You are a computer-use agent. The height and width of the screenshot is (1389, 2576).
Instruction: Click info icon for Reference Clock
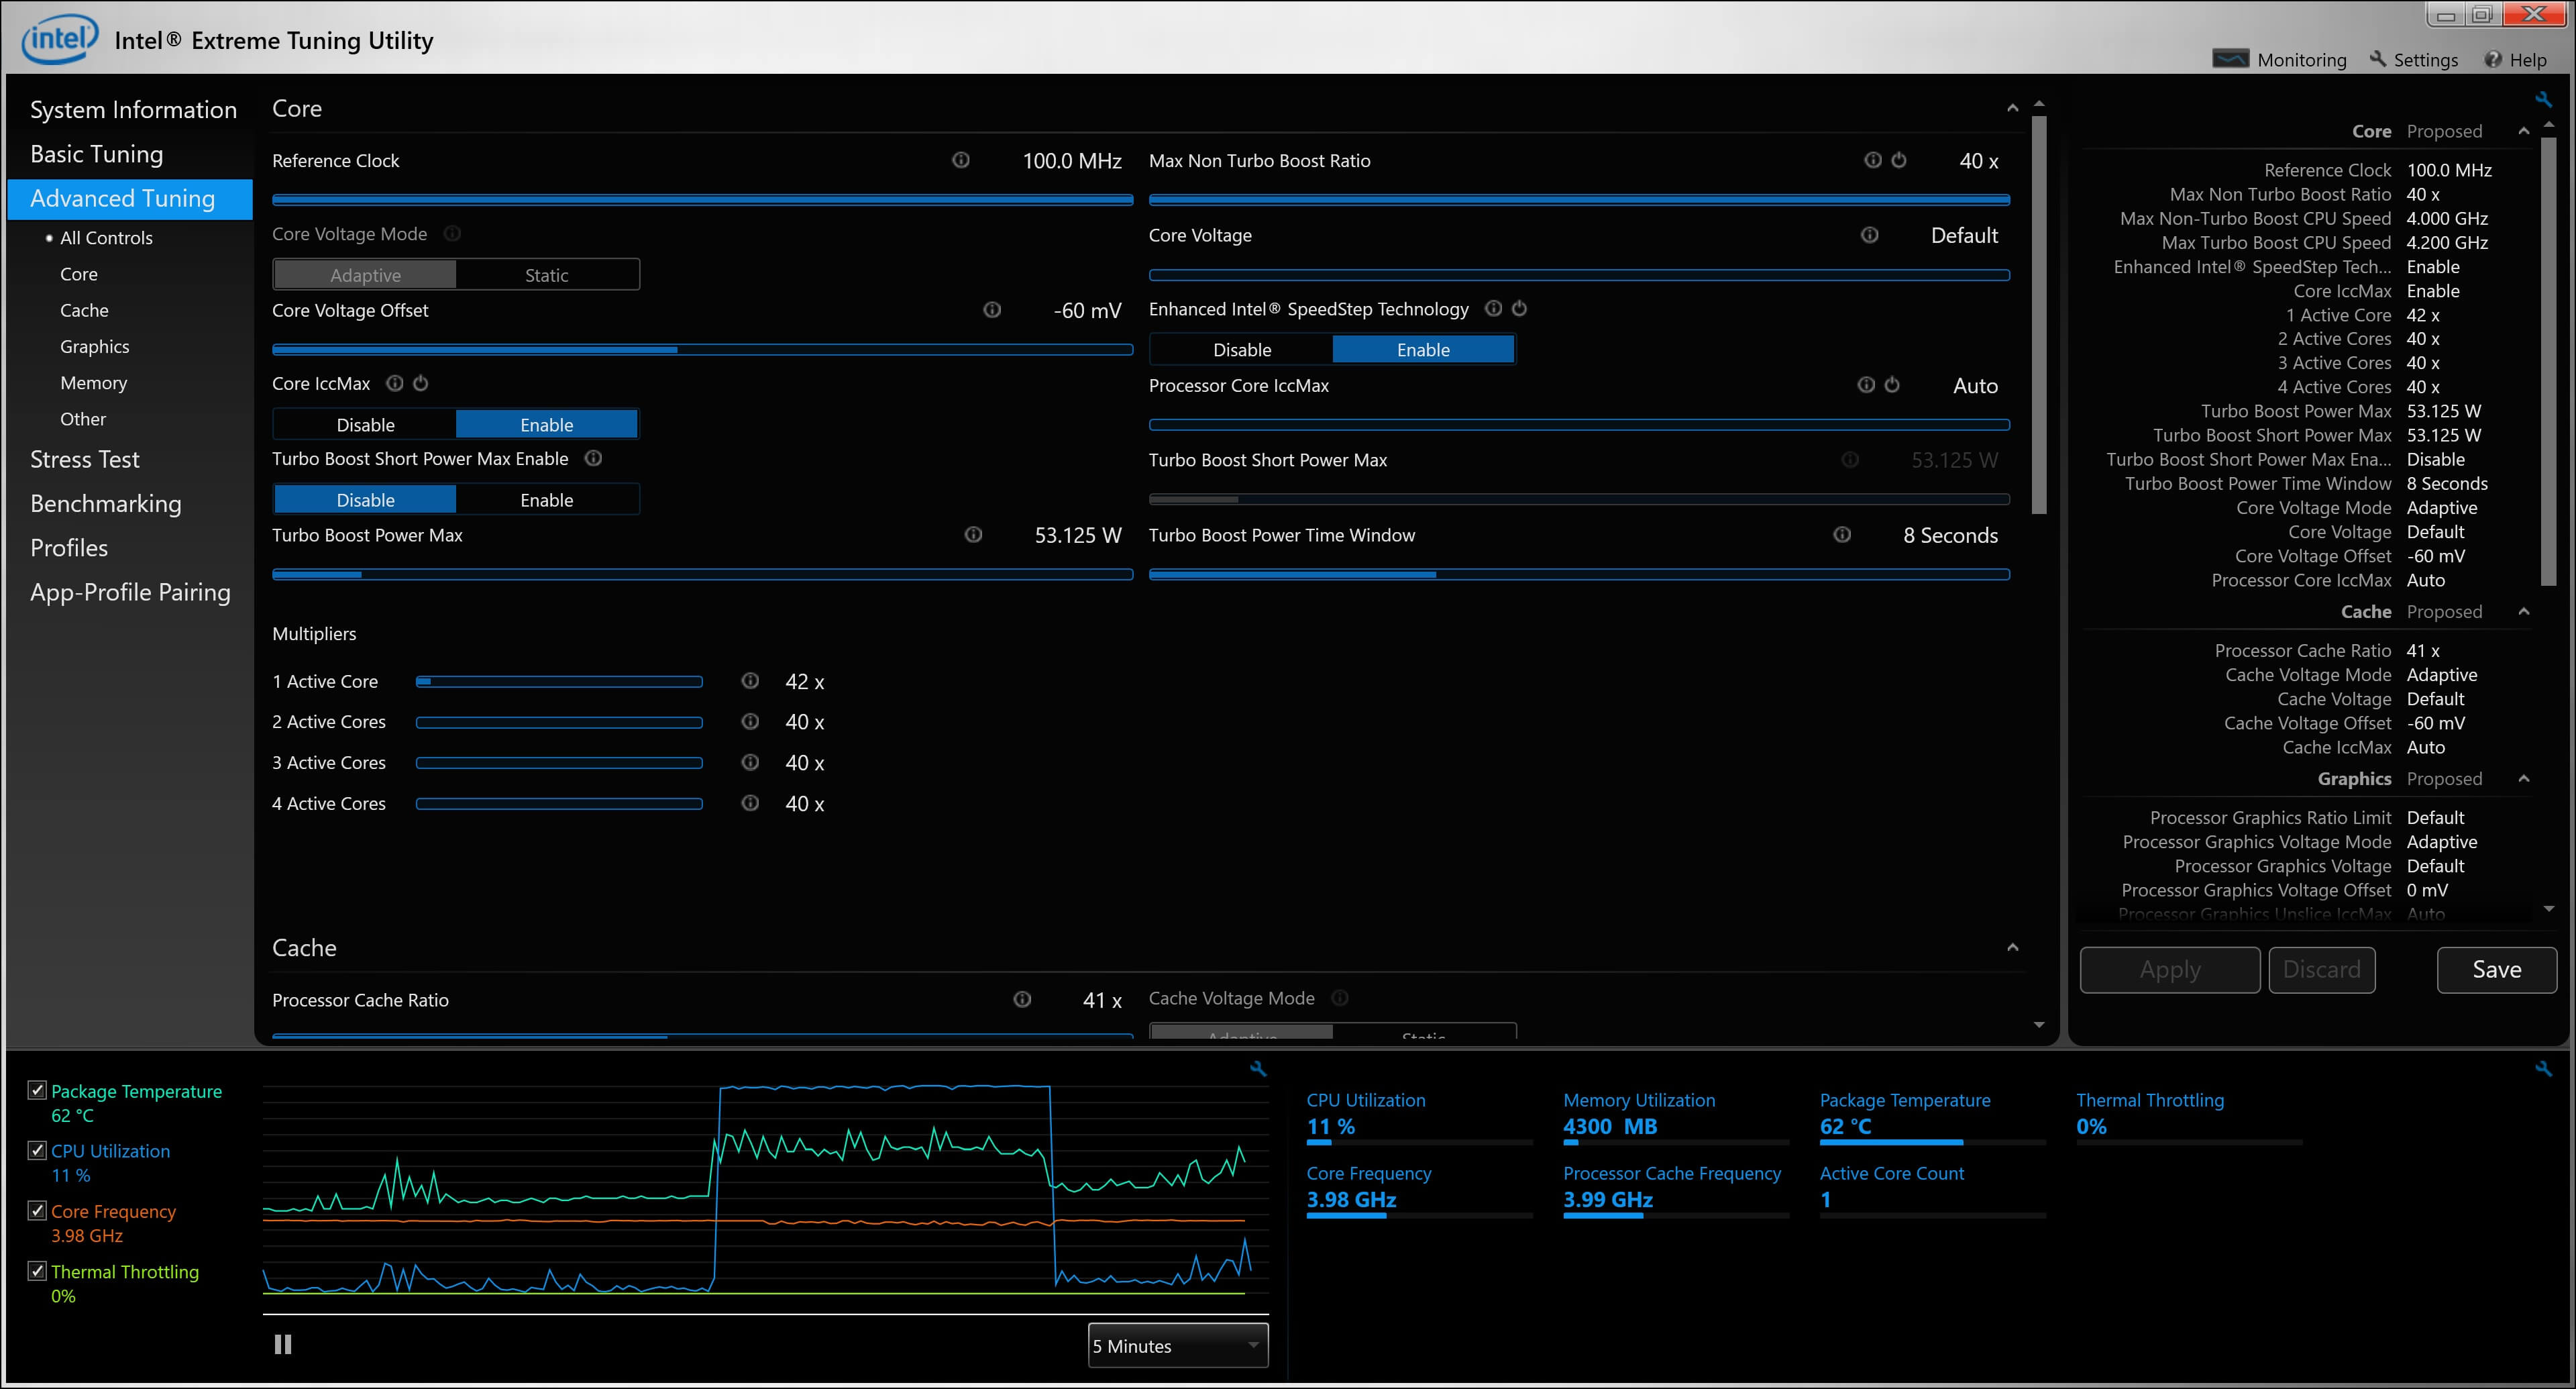(961, 160)
